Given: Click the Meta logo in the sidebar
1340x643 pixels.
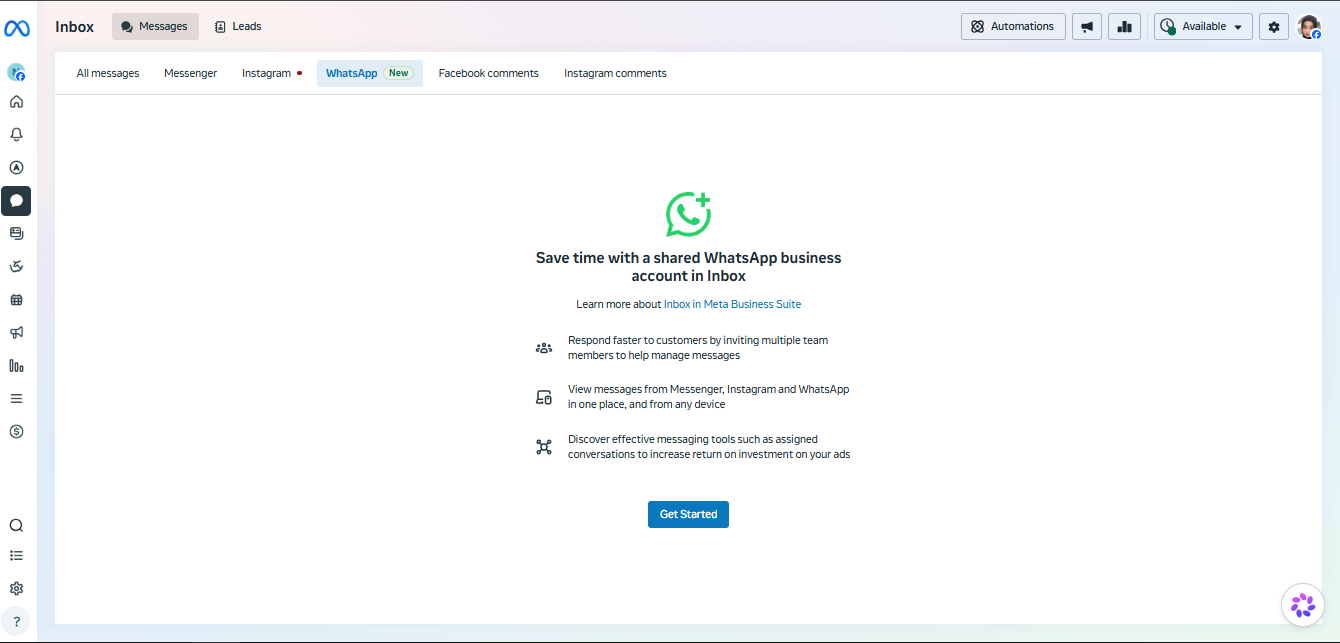Looking at the screenshot, I should pyautogui.click(x=16, y=29).
